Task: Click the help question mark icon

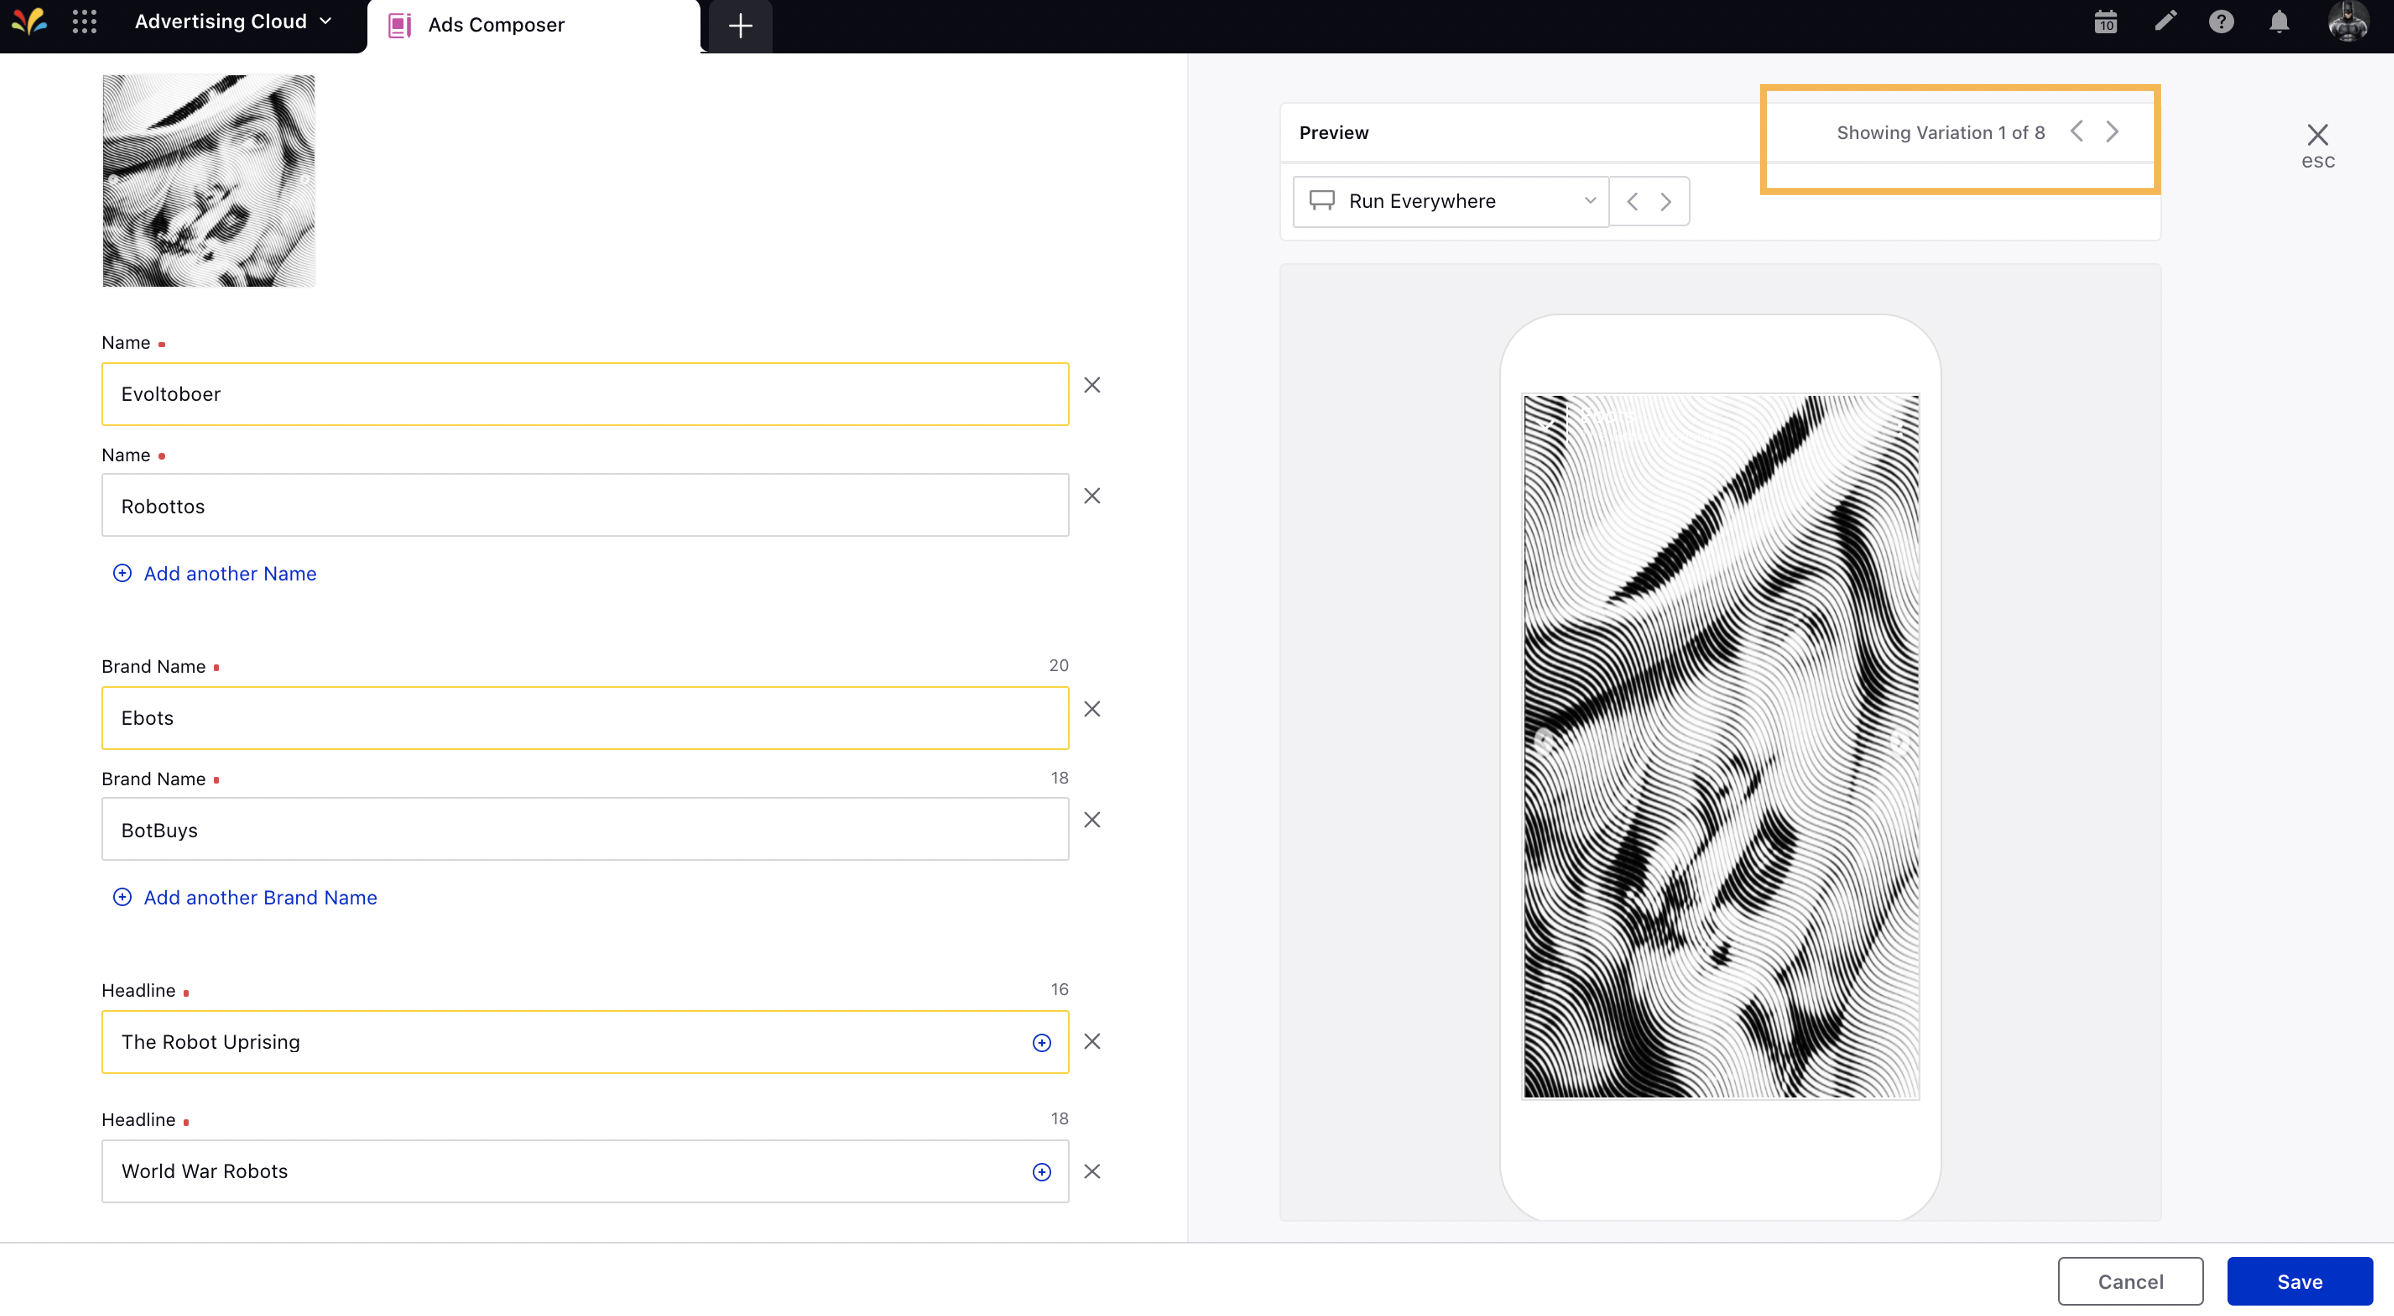Action: pos(2221,23)
